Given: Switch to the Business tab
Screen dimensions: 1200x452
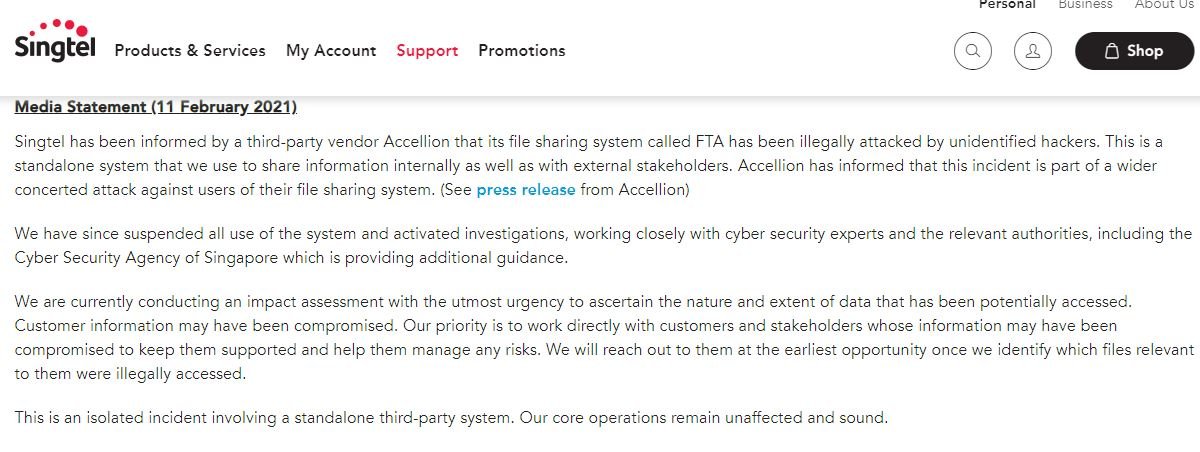Looking at the screenshot, I should click(x=1085, y=4).
